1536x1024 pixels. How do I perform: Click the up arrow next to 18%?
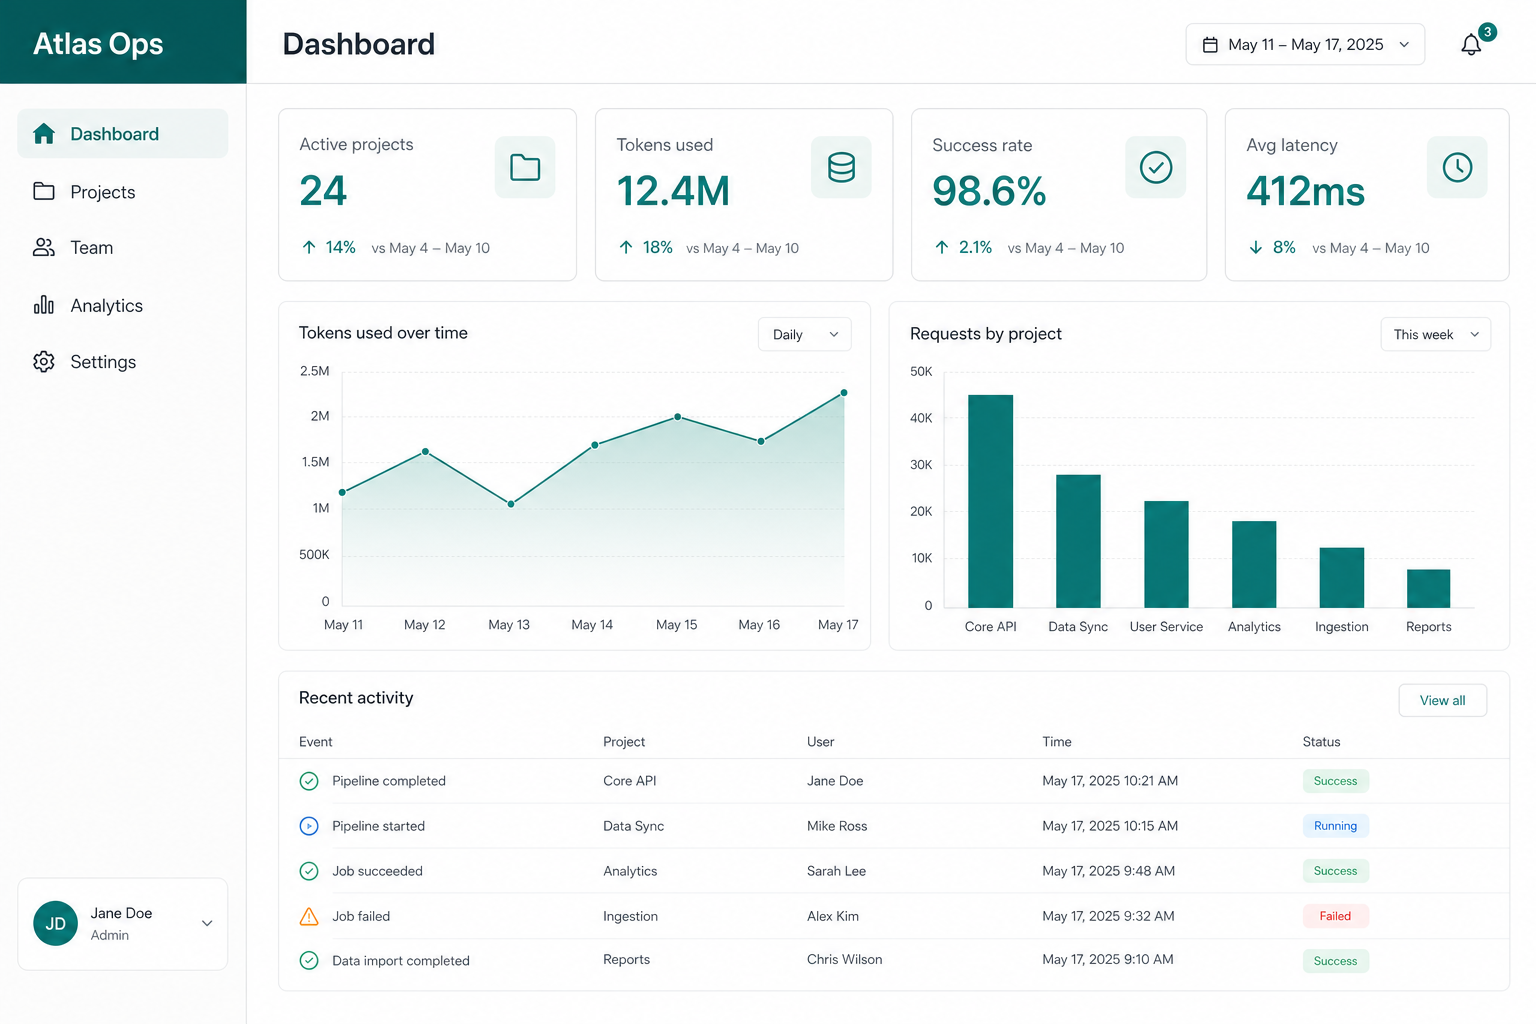[x=626, y=247]
